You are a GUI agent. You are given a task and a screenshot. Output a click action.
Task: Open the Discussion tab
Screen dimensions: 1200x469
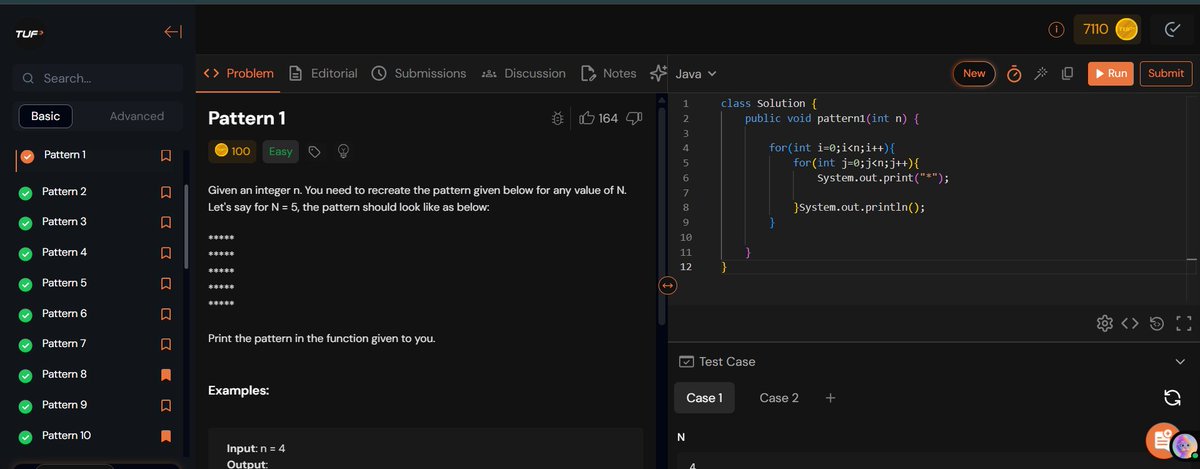pos(523,73)
